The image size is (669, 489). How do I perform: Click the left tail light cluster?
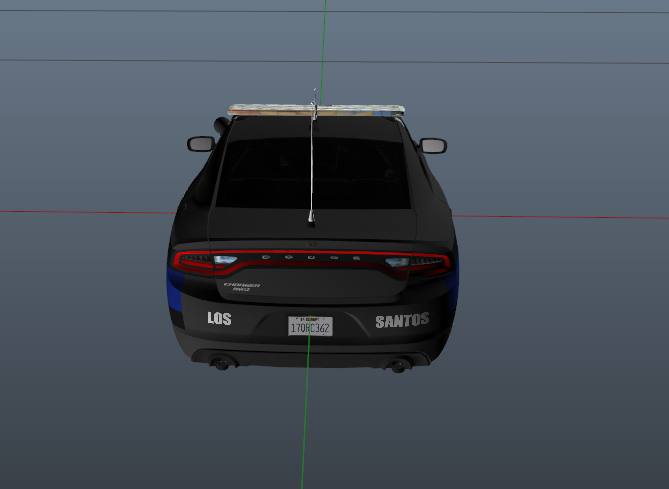pyautogui.click(x=203, y=261)
